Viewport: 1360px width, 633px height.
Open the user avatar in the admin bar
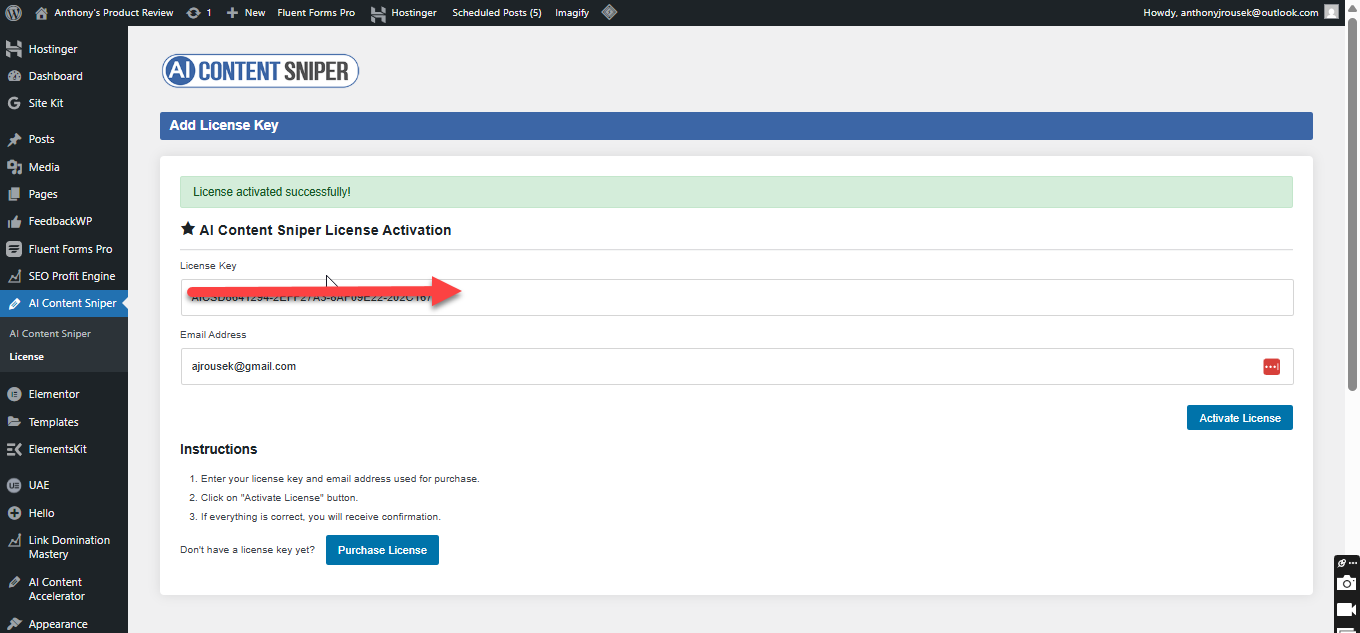[1331, 13]
